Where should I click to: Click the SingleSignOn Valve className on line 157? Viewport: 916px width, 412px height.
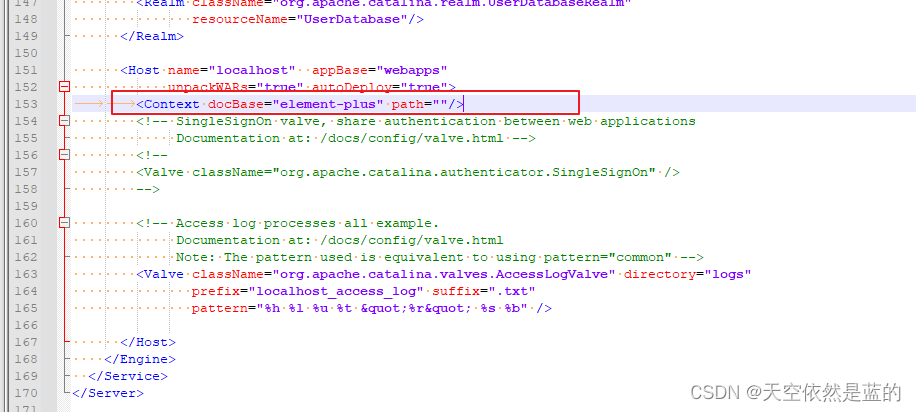[x=464, y=172]
